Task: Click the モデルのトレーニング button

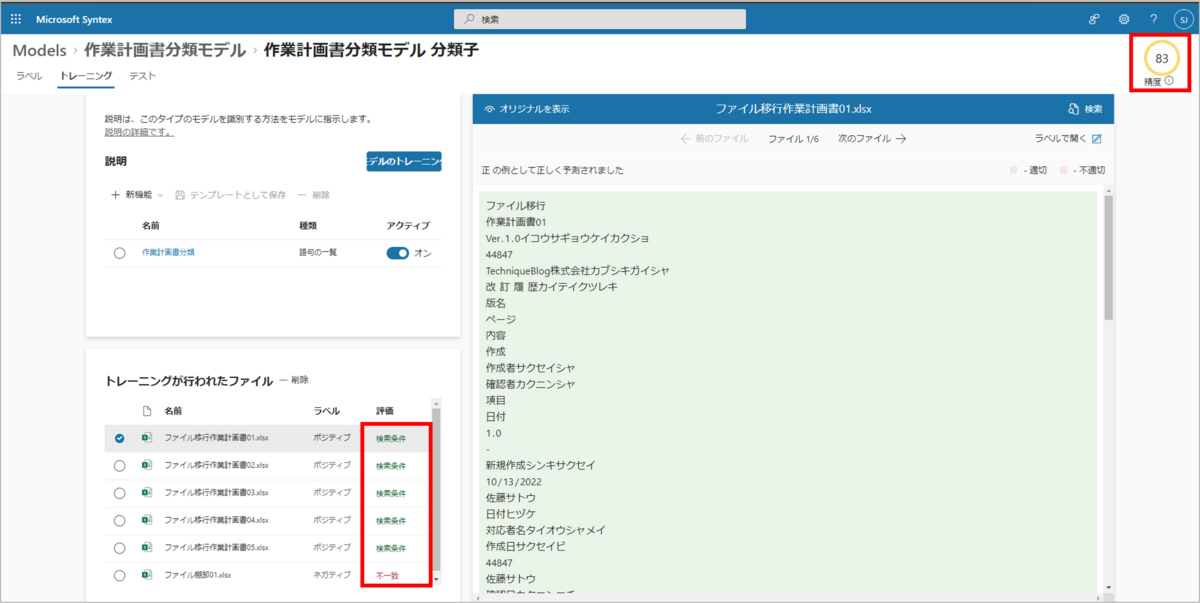Action: click(404, 161)
